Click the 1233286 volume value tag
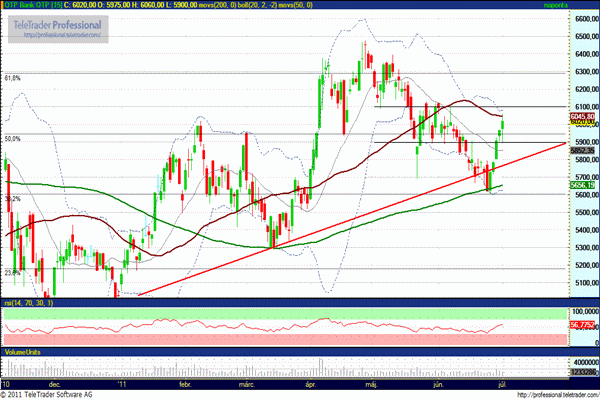Image resolution: width=600 pixels, height=400 pixels. click(583, 371)
